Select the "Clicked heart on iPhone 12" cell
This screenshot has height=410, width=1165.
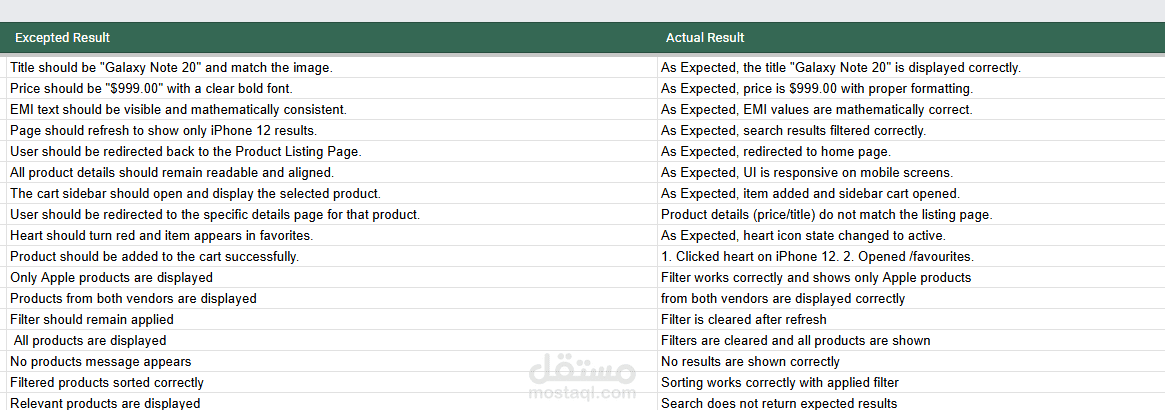tap(817, 257)
